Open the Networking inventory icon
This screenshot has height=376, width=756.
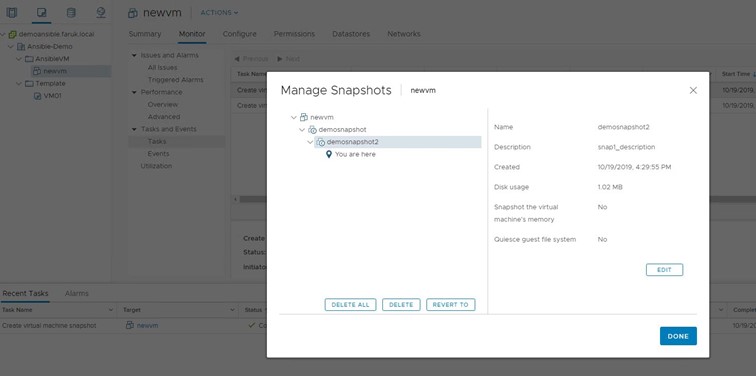click(100, 13)
